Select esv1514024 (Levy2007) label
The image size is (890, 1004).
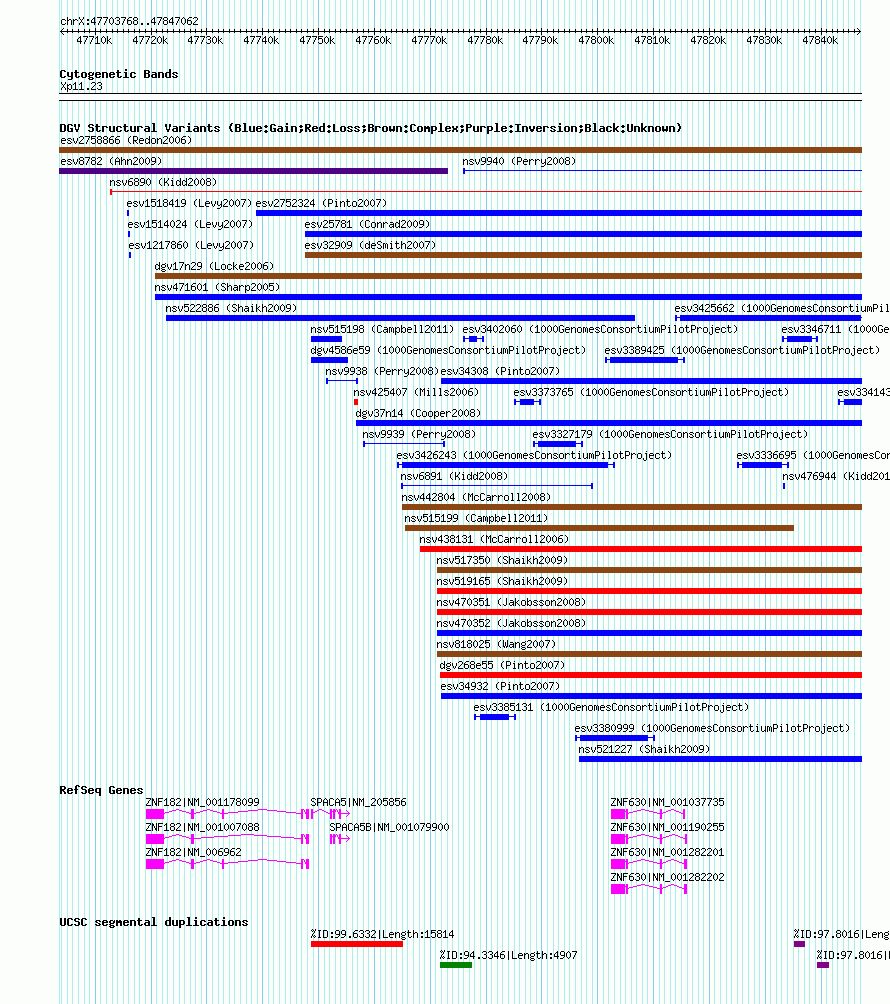[190, 225]
